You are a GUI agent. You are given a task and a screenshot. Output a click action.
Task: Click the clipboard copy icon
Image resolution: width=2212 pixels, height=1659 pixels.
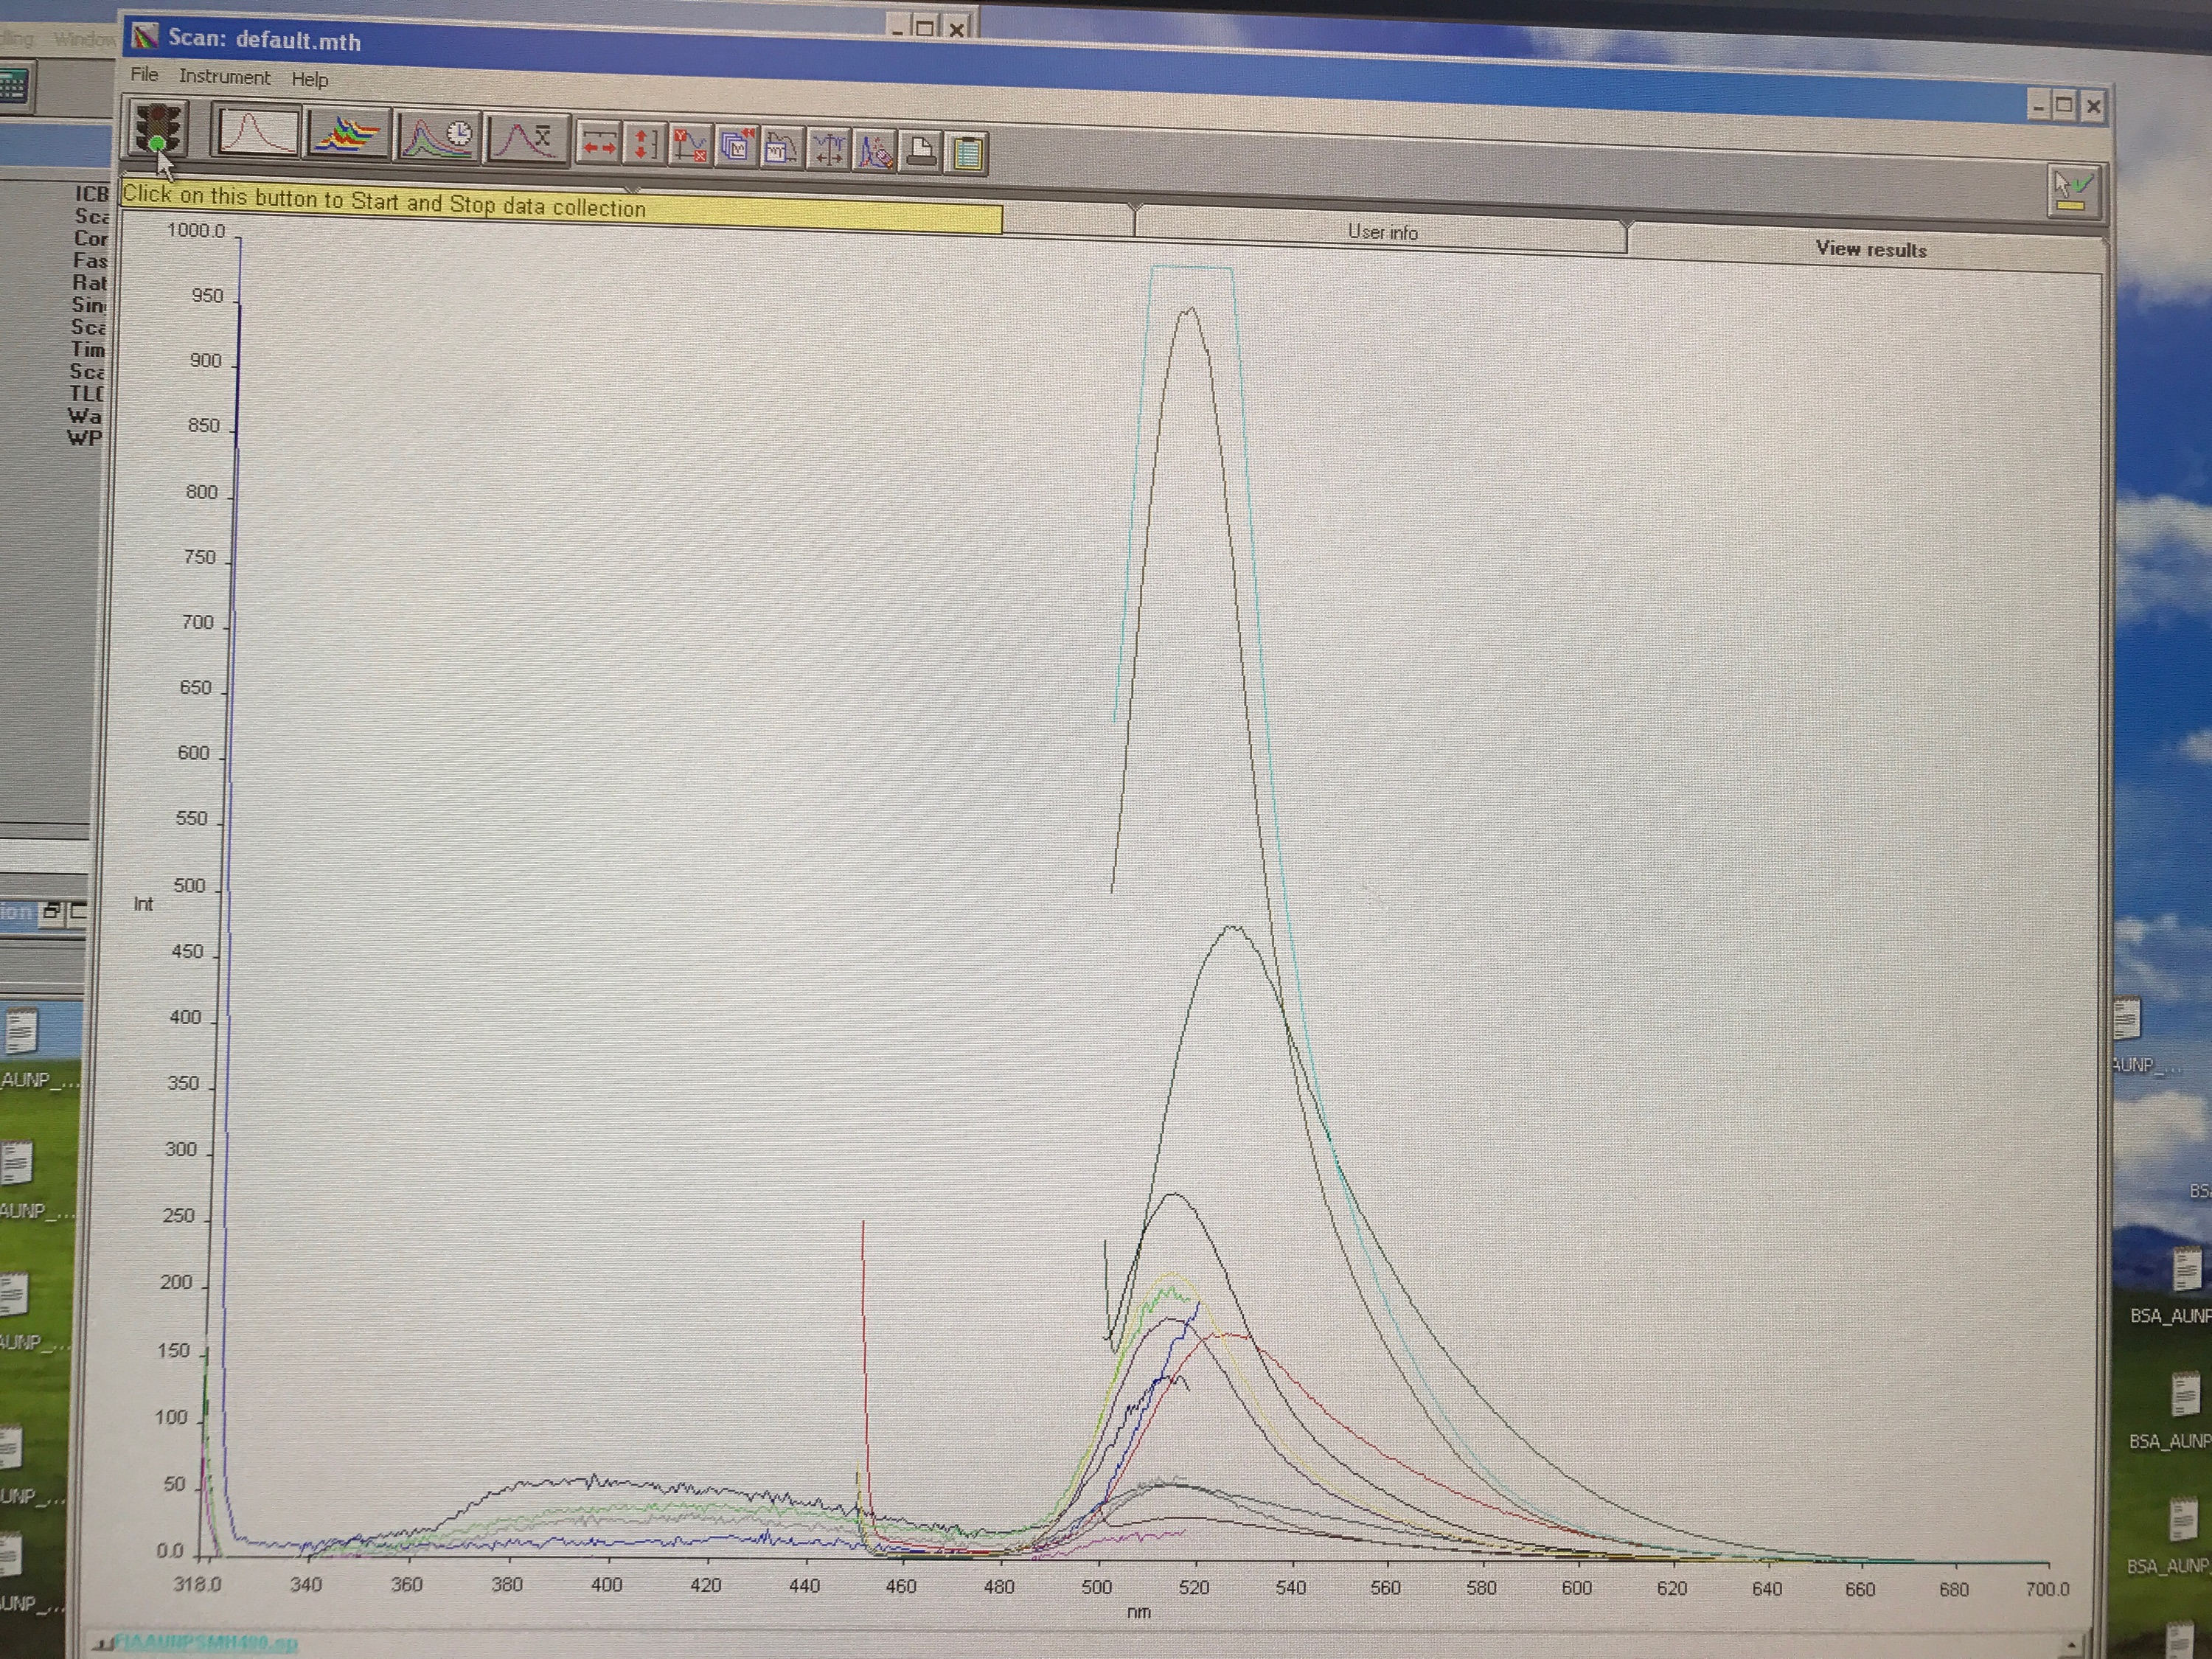tap(967, 154)
